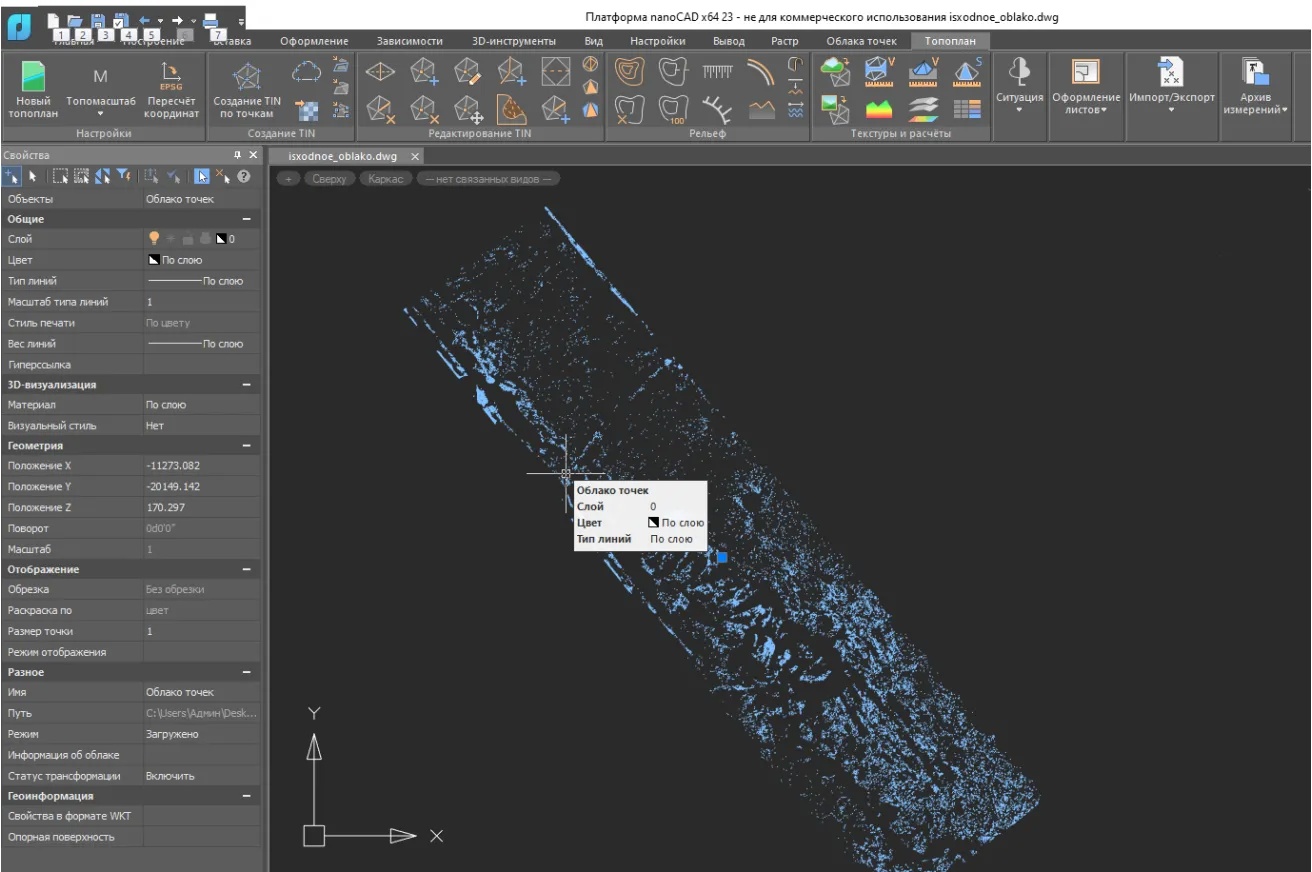This screenshot has width=1312, height=872.
Task: Click the quick select filter icon in Свойства
Action: [x=123, y=176]
